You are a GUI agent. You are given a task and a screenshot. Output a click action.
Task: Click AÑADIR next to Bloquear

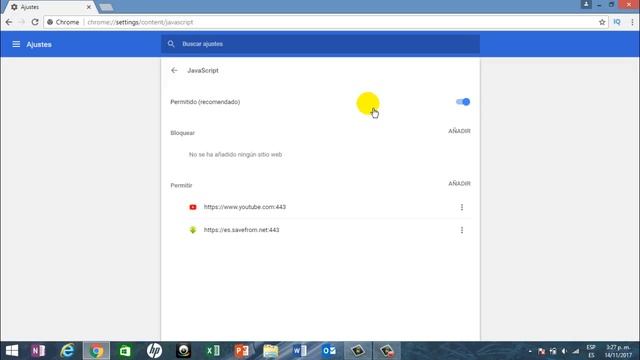point(459,131)
